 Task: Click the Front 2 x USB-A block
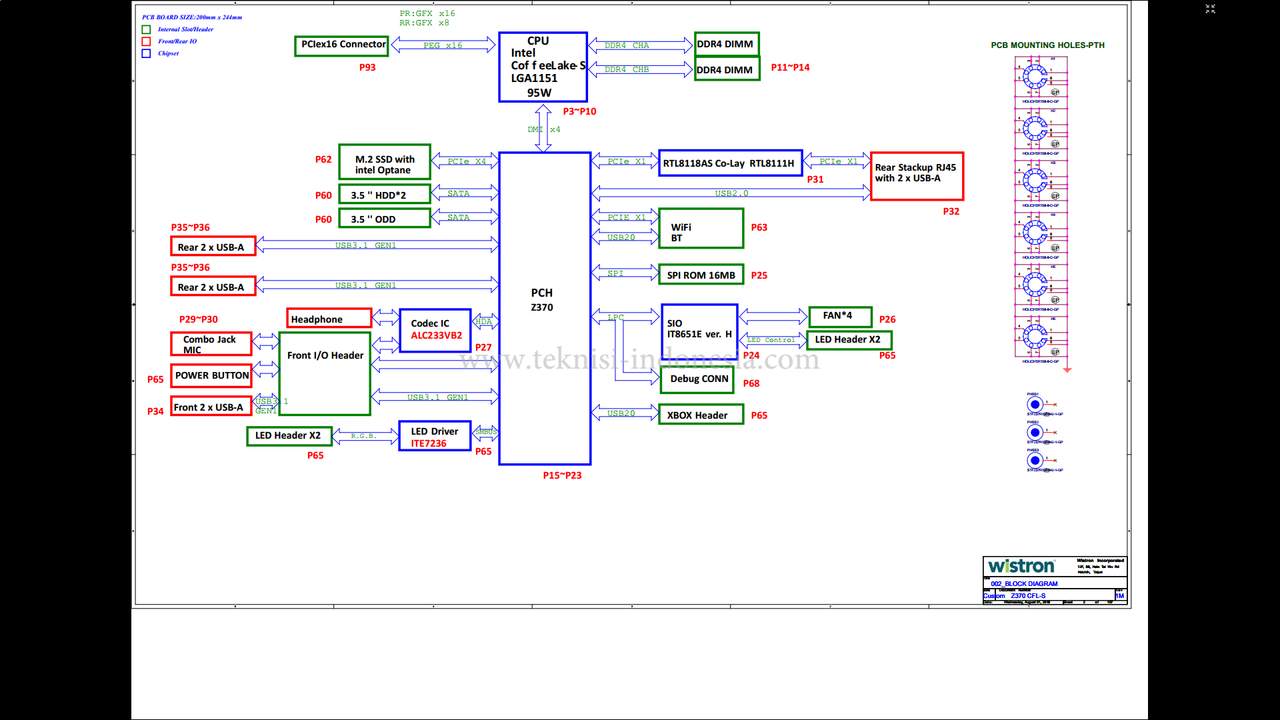click(211, 407)
